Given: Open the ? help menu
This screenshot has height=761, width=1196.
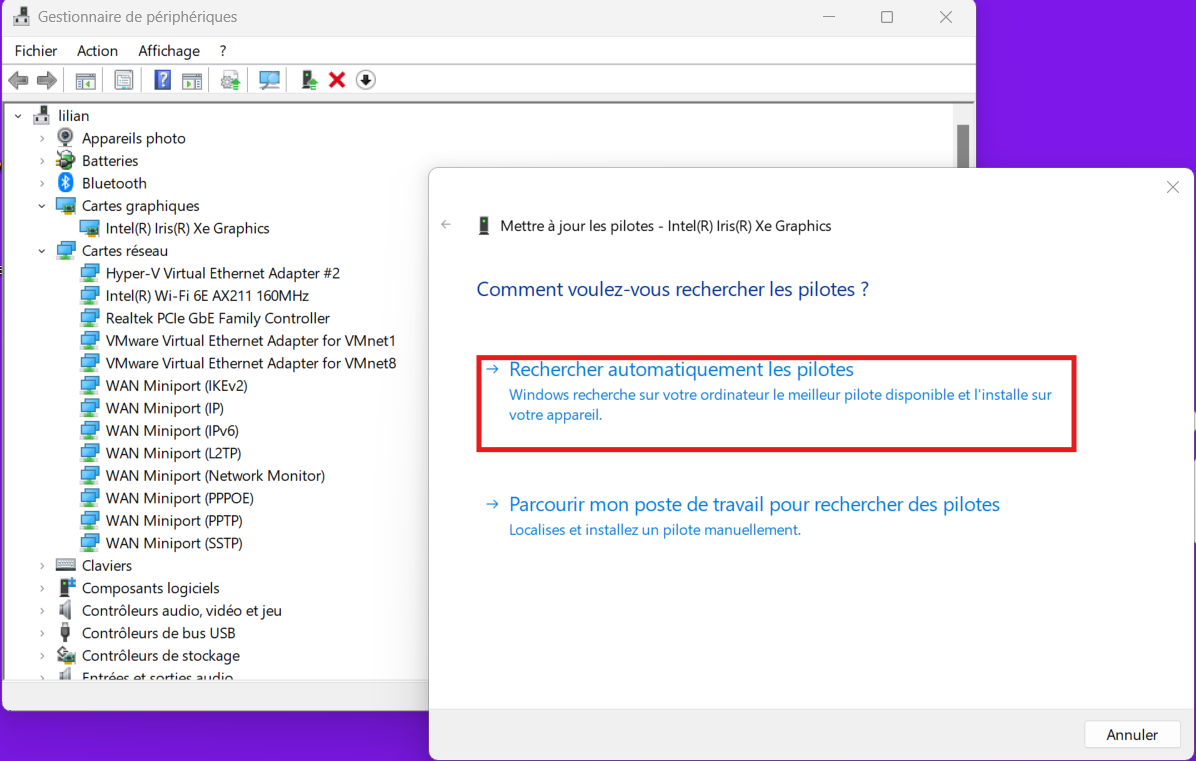Looking at the screenshot, I should [223, 51].
